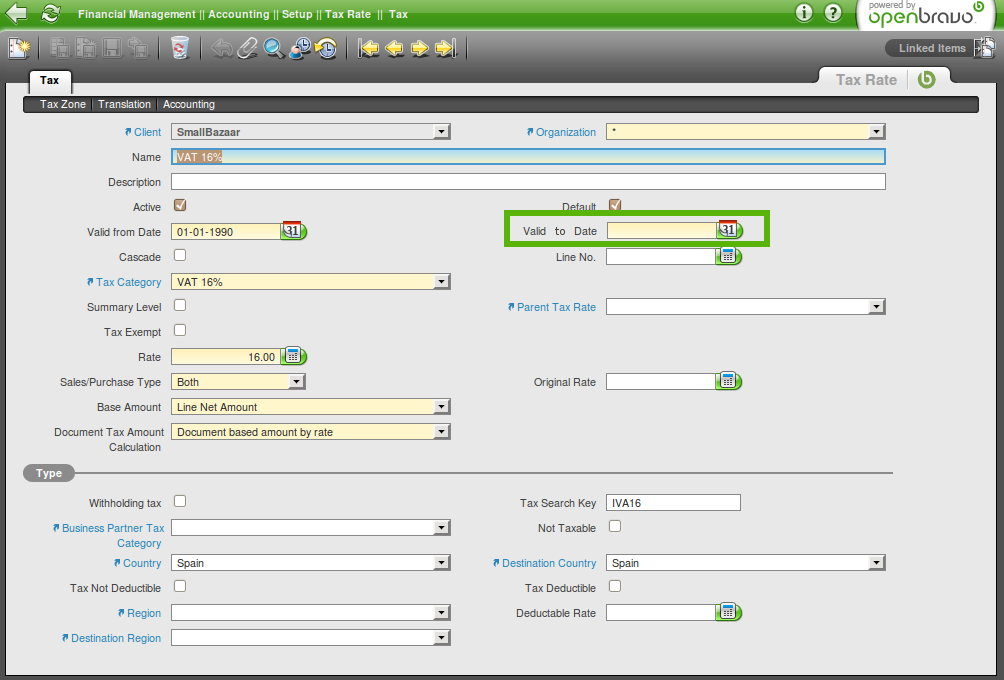1004x680 pixels.
Task: Delete record using the trash icon
Action: point(180,48)
